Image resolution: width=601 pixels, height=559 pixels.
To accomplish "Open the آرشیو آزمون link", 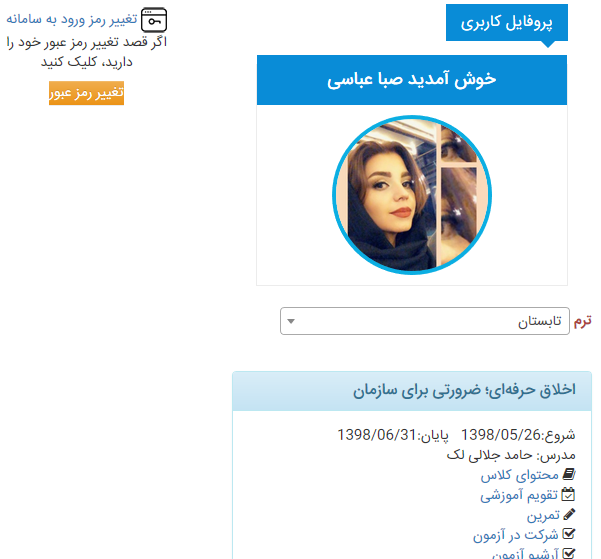I will click(525, 554).
